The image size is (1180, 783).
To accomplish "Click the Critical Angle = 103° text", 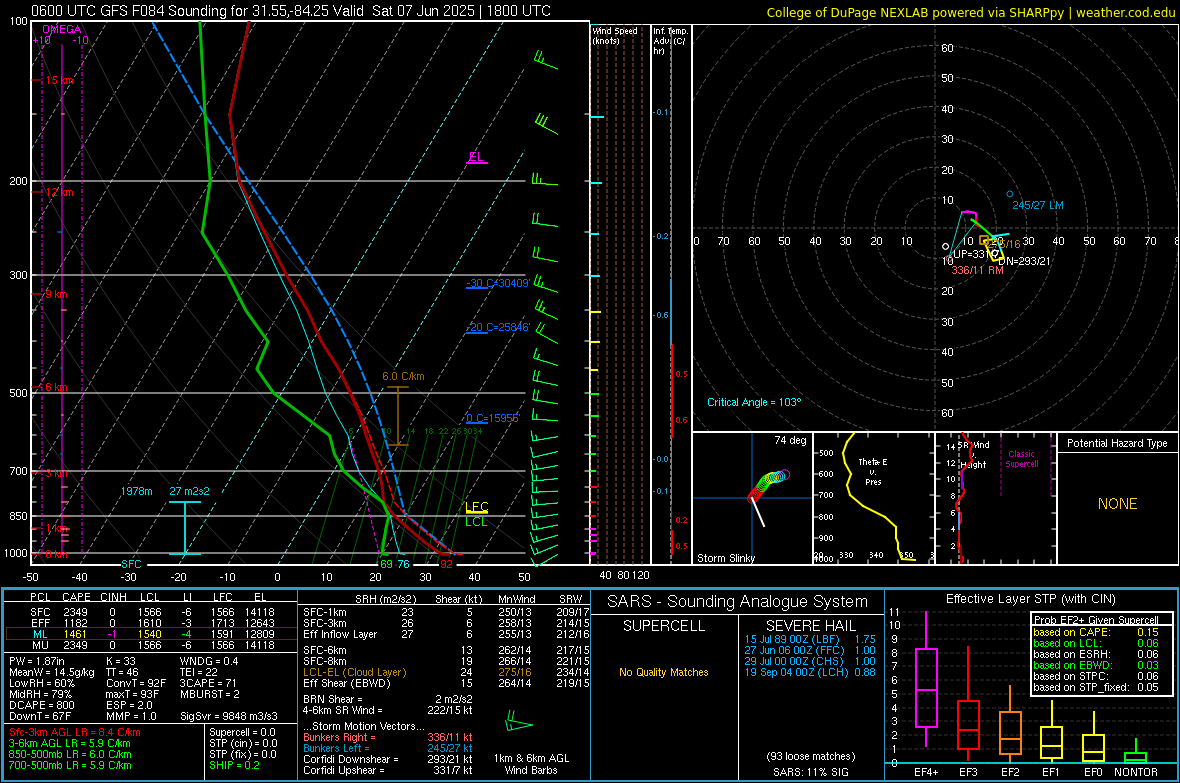I will [754, 402].
